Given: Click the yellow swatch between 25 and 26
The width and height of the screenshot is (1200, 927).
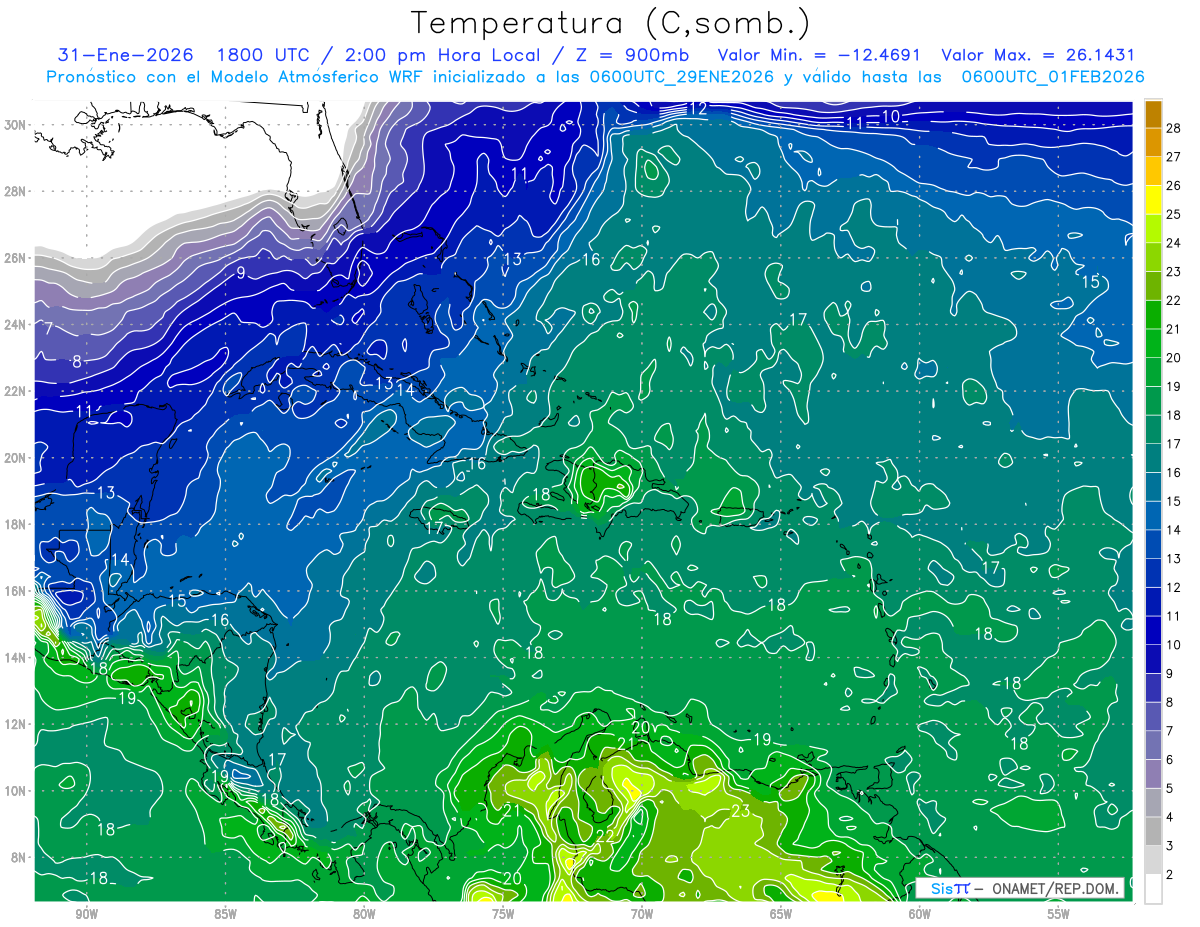Looking at the screenshot, I should tap(1153, 199).
